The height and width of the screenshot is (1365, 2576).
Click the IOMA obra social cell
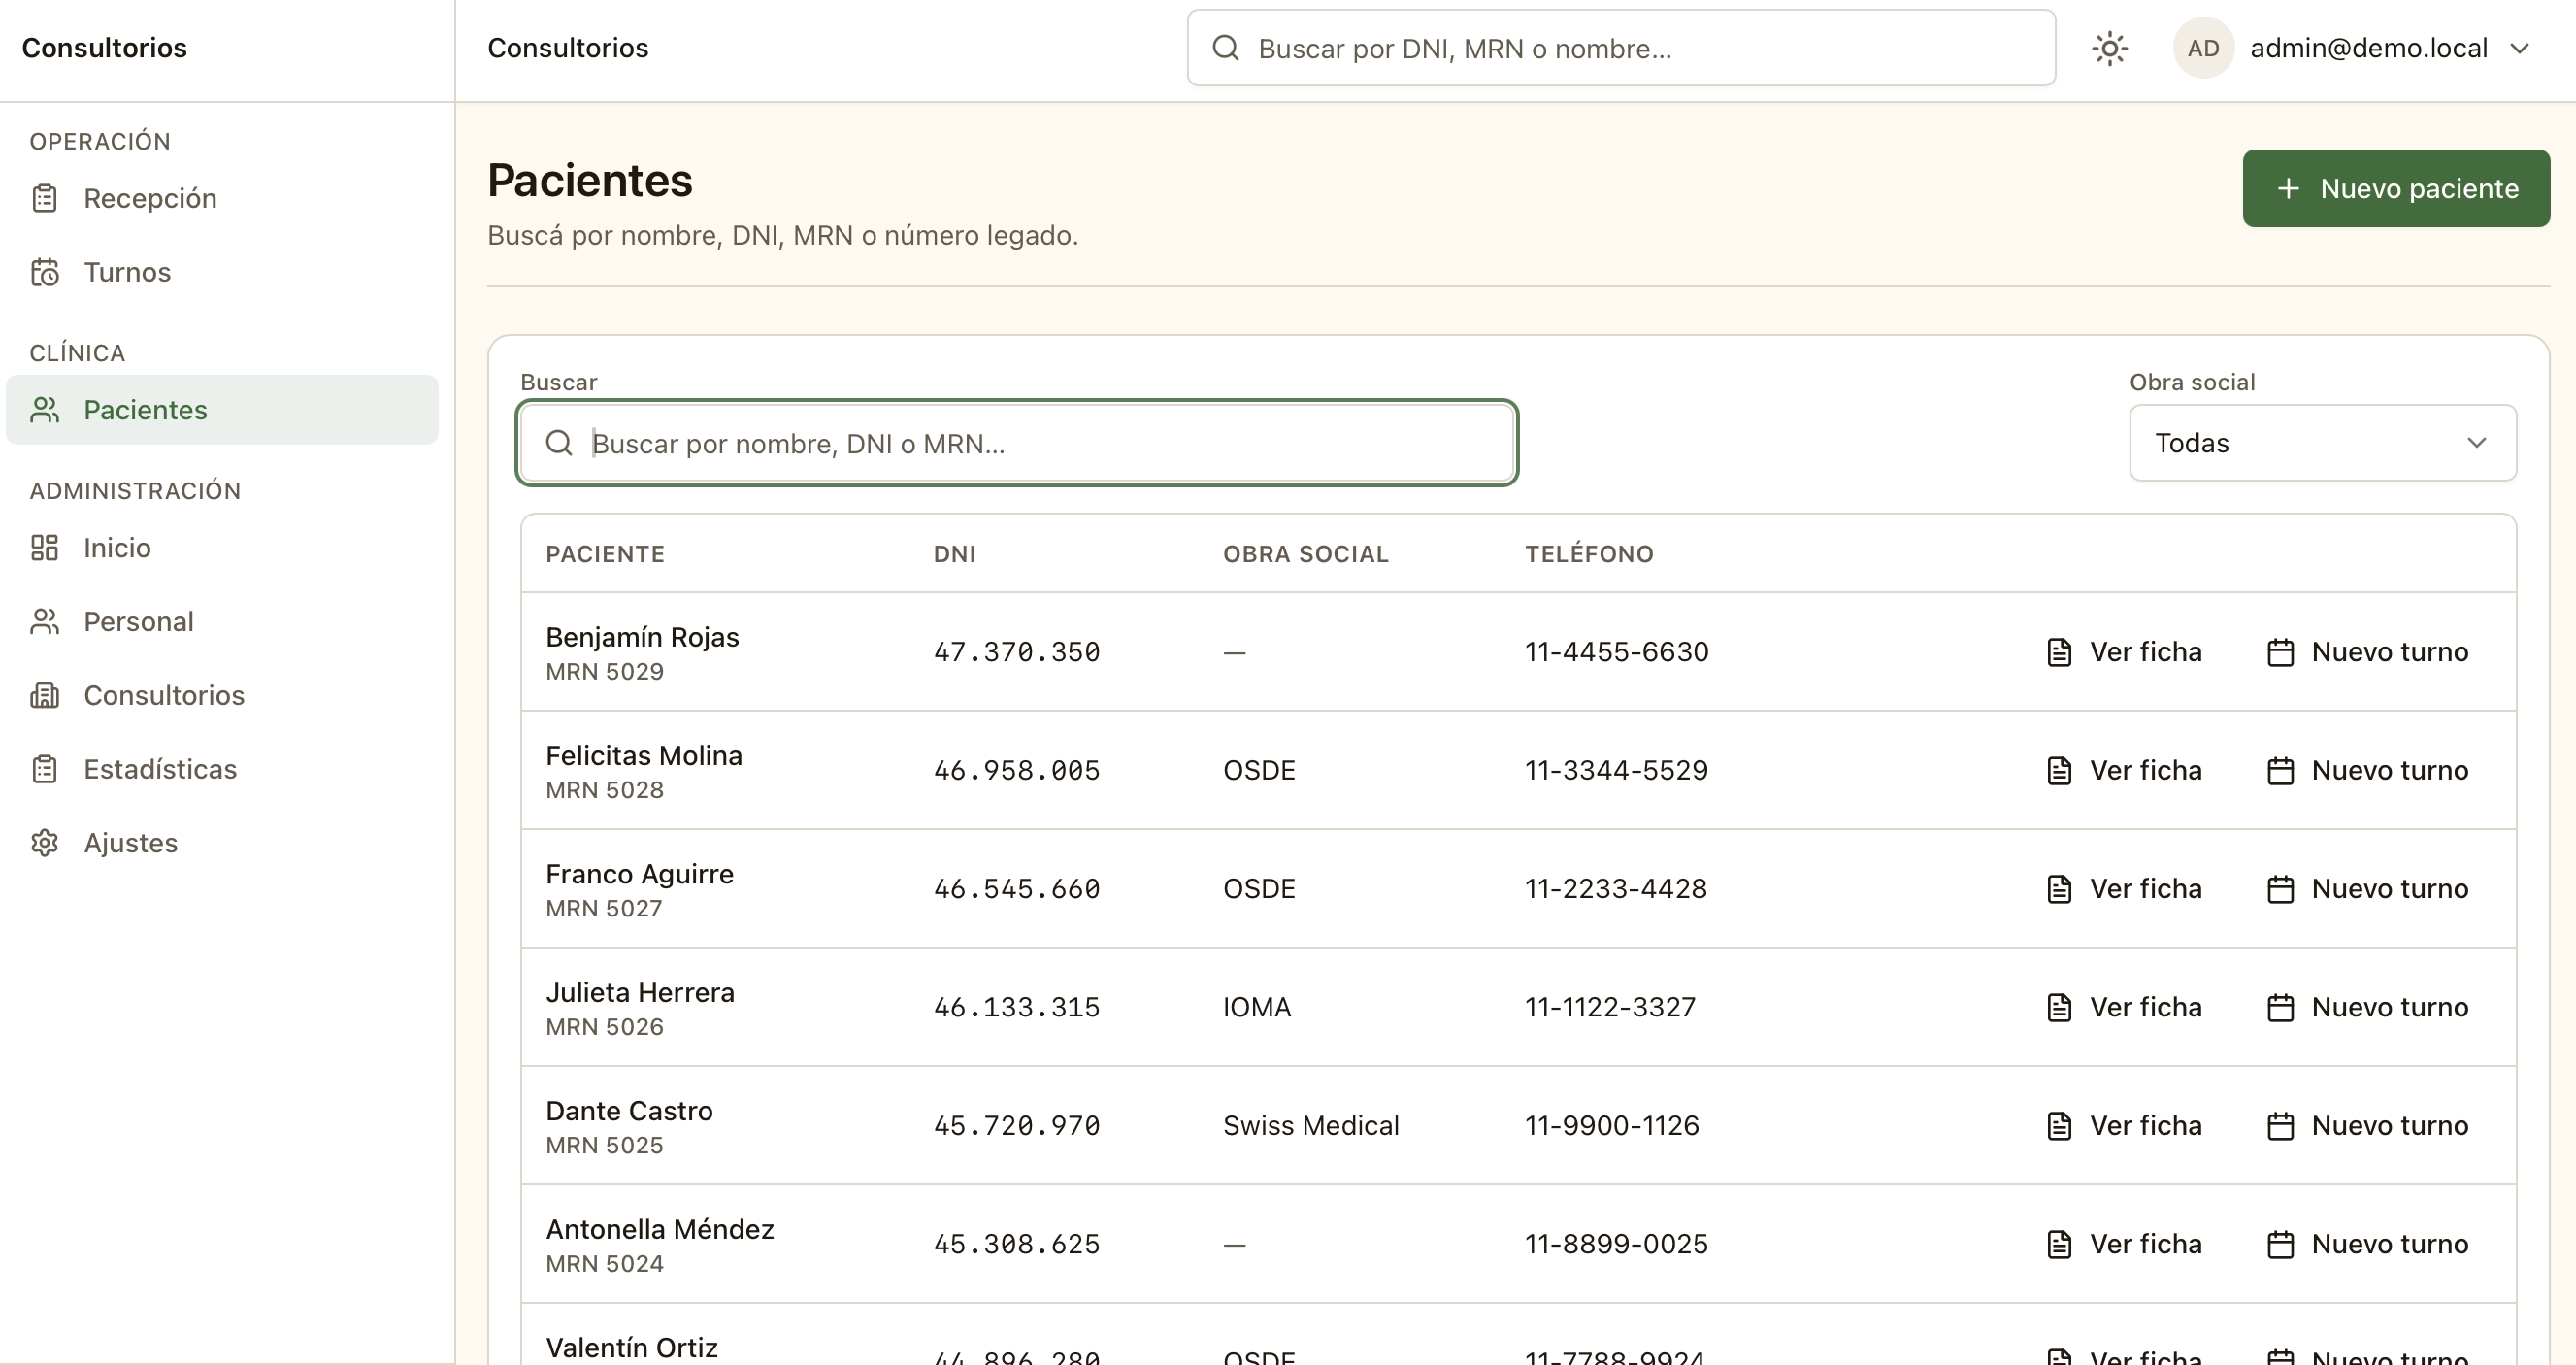point(1257,1007)
